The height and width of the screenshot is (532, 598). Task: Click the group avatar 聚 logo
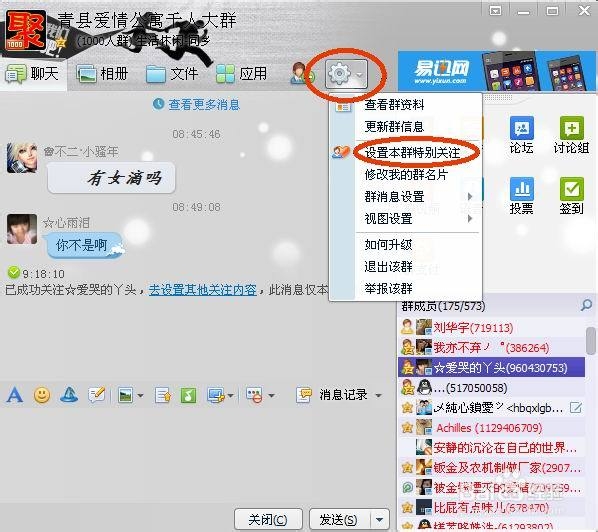click(x=26, y=31)
